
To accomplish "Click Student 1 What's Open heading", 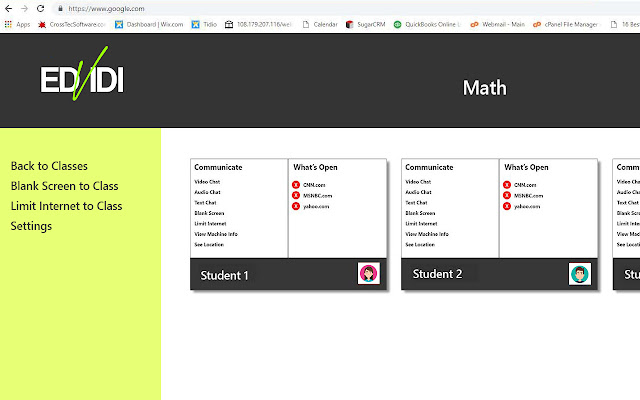I will (x=315, y=167).
